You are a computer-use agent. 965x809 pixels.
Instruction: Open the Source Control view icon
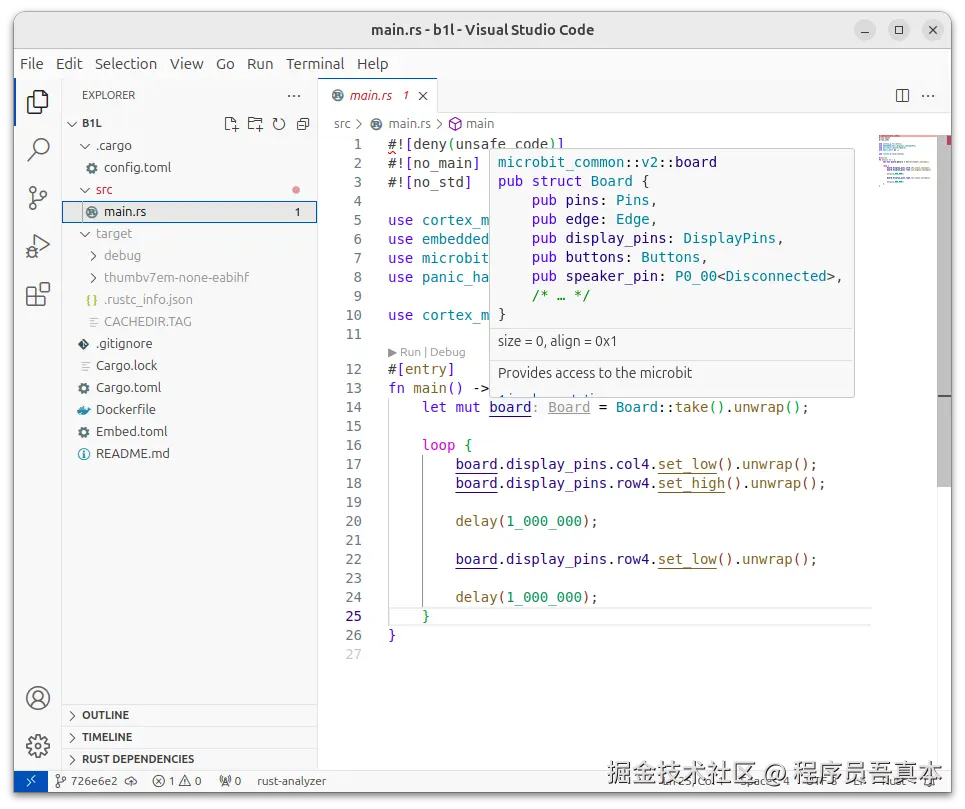[x=38, y=198]
